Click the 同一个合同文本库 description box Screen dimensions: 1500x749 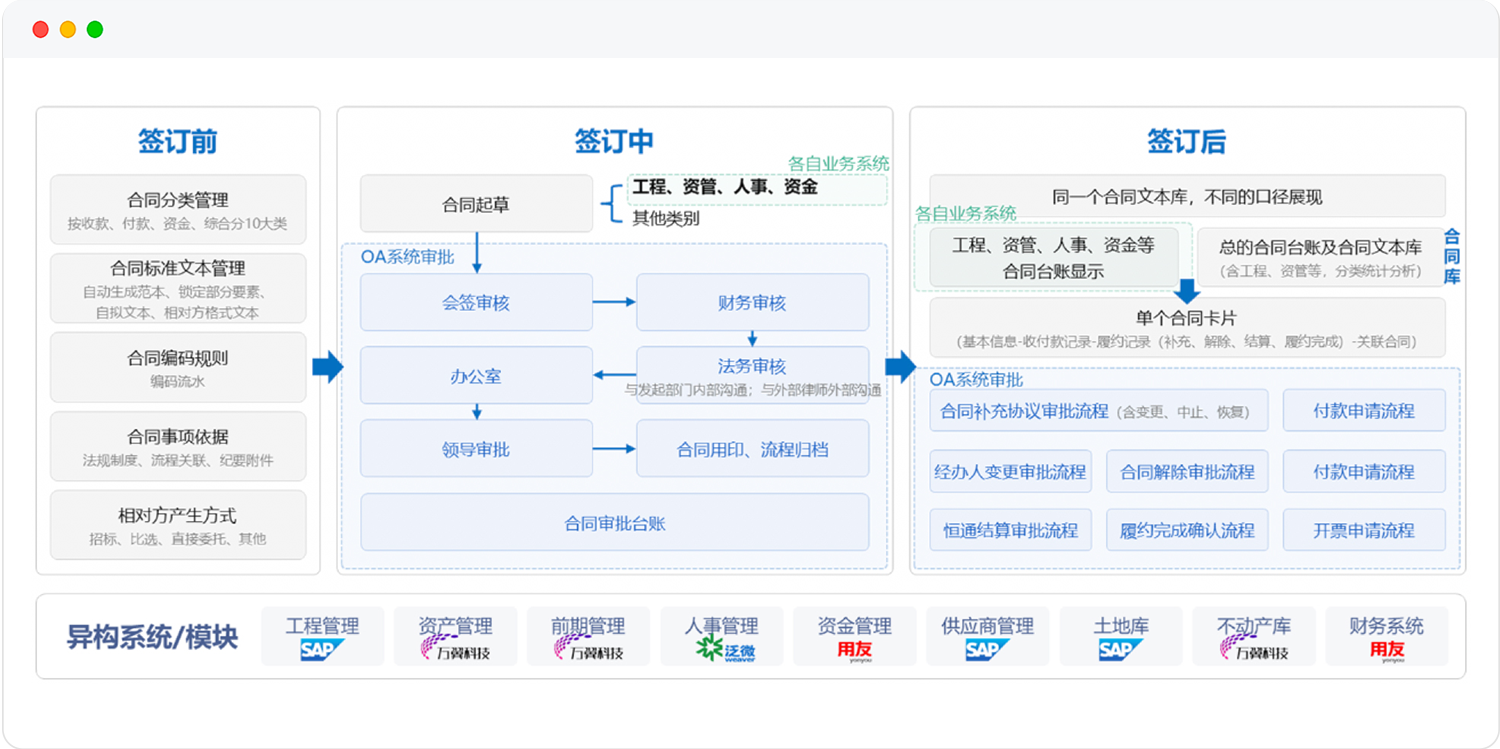[1187, 196]
